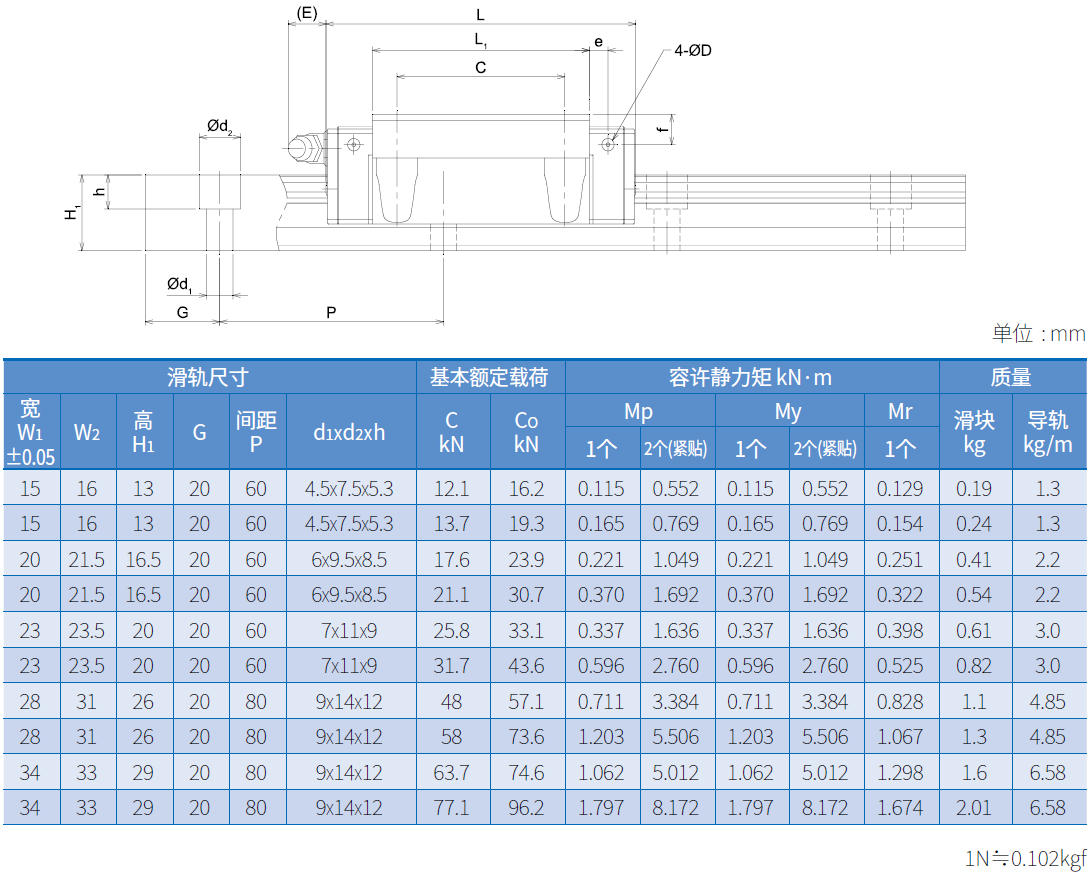This screenshot has width=1090, height=876.
Task: Click the 容许静力矩 kN·m header
Action: pyautogui.click(x=751, y=377)
